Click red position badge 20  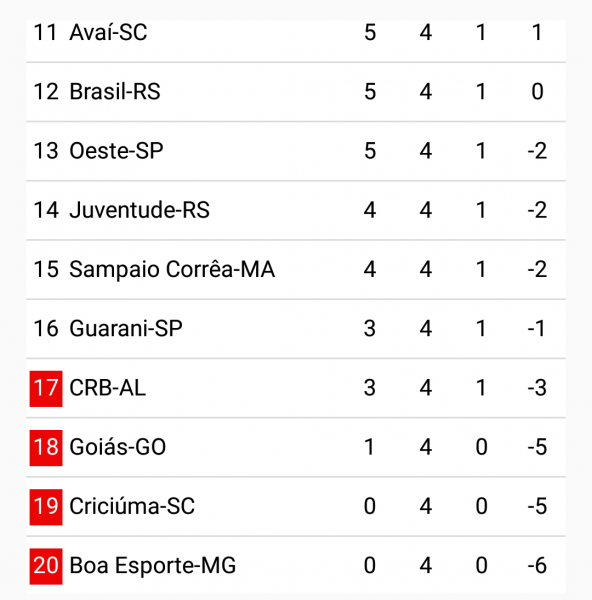pyautogui.click(x=46, y=566)
